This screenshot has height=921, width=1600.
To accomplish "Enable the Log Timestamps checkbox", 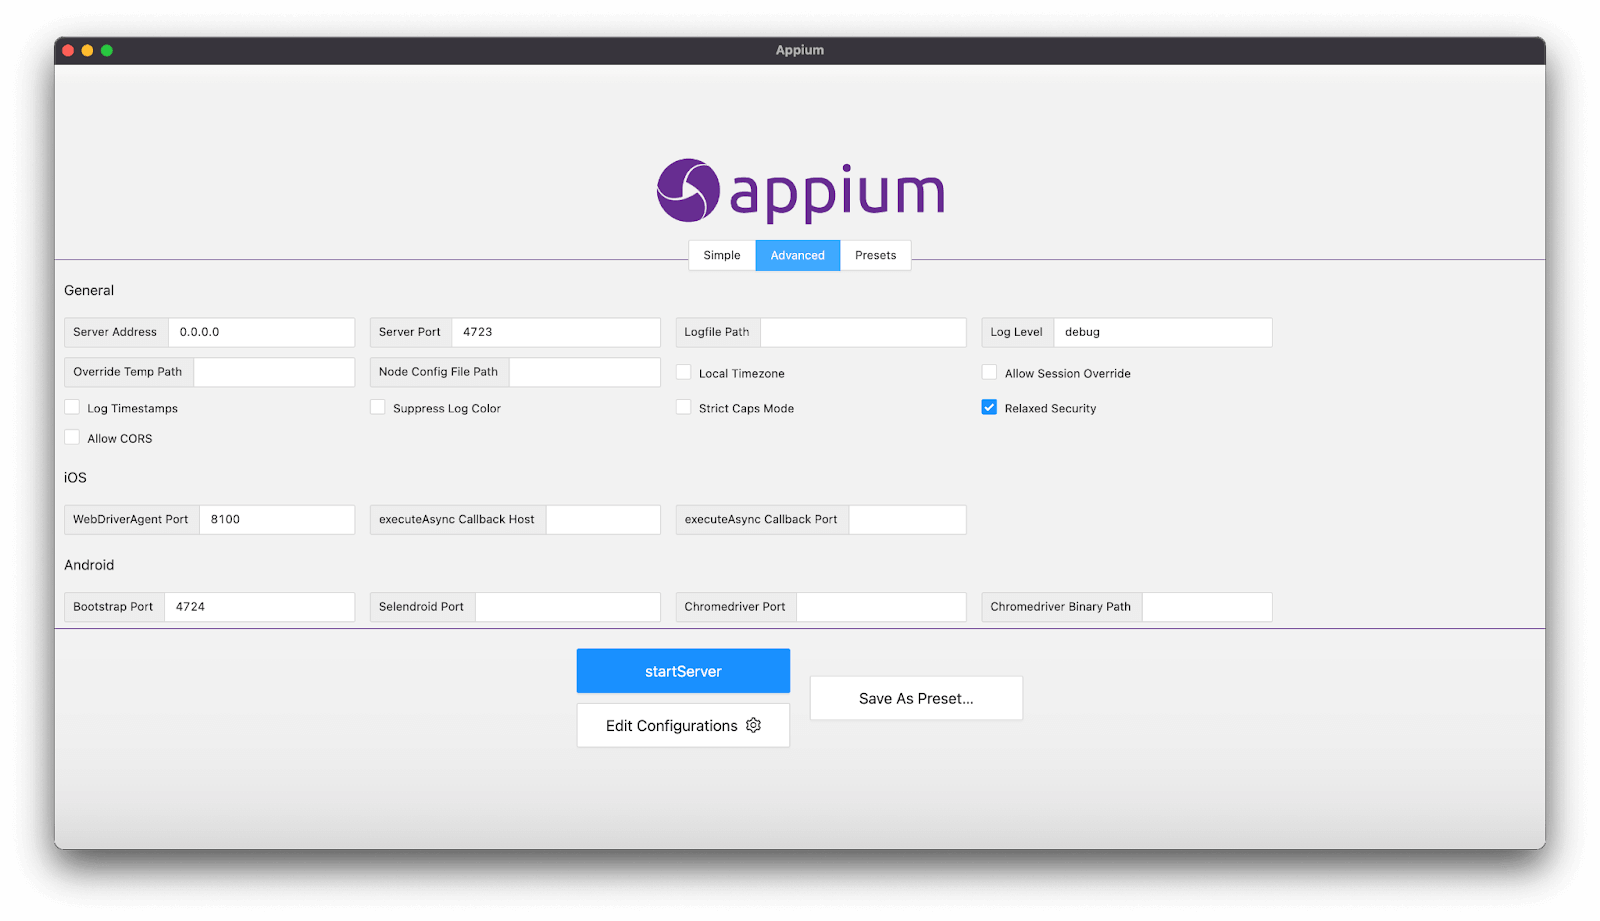I will (x=71, y=407).
